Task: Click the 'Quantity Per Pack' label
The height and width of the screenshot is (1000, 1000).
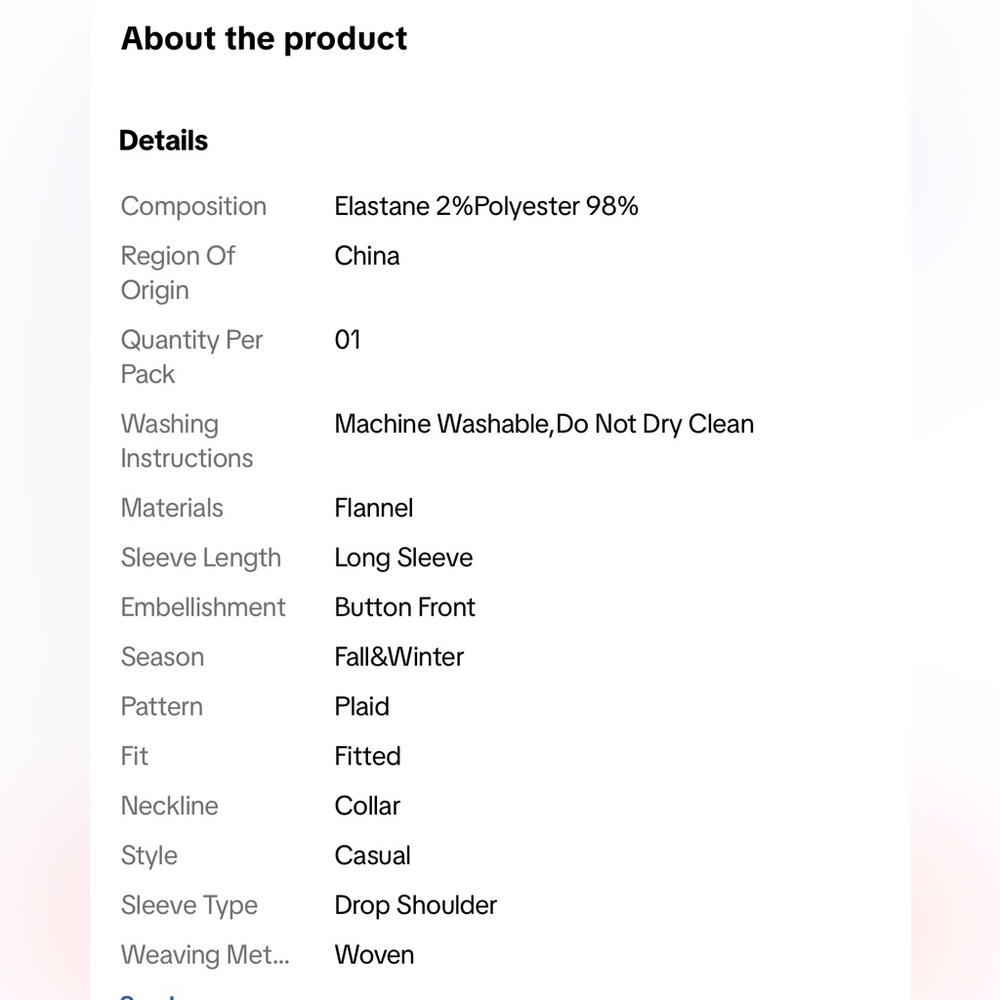Action: click(192, 357)
